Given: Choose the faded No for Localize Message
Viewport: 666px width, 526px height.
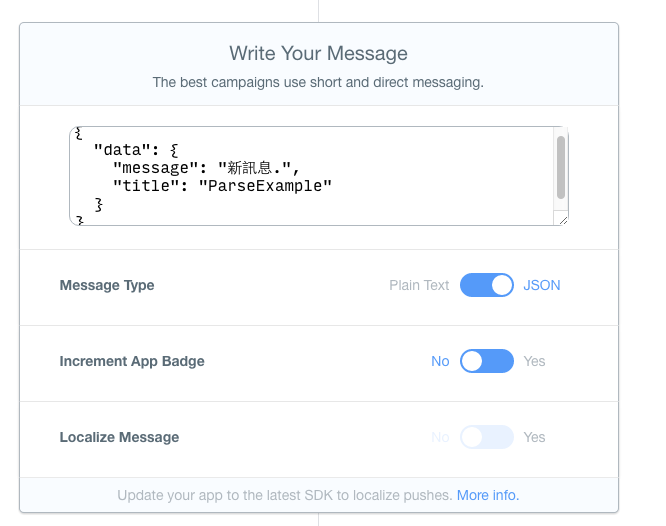Looking at the screenshot, I should [x=440, y=437].
